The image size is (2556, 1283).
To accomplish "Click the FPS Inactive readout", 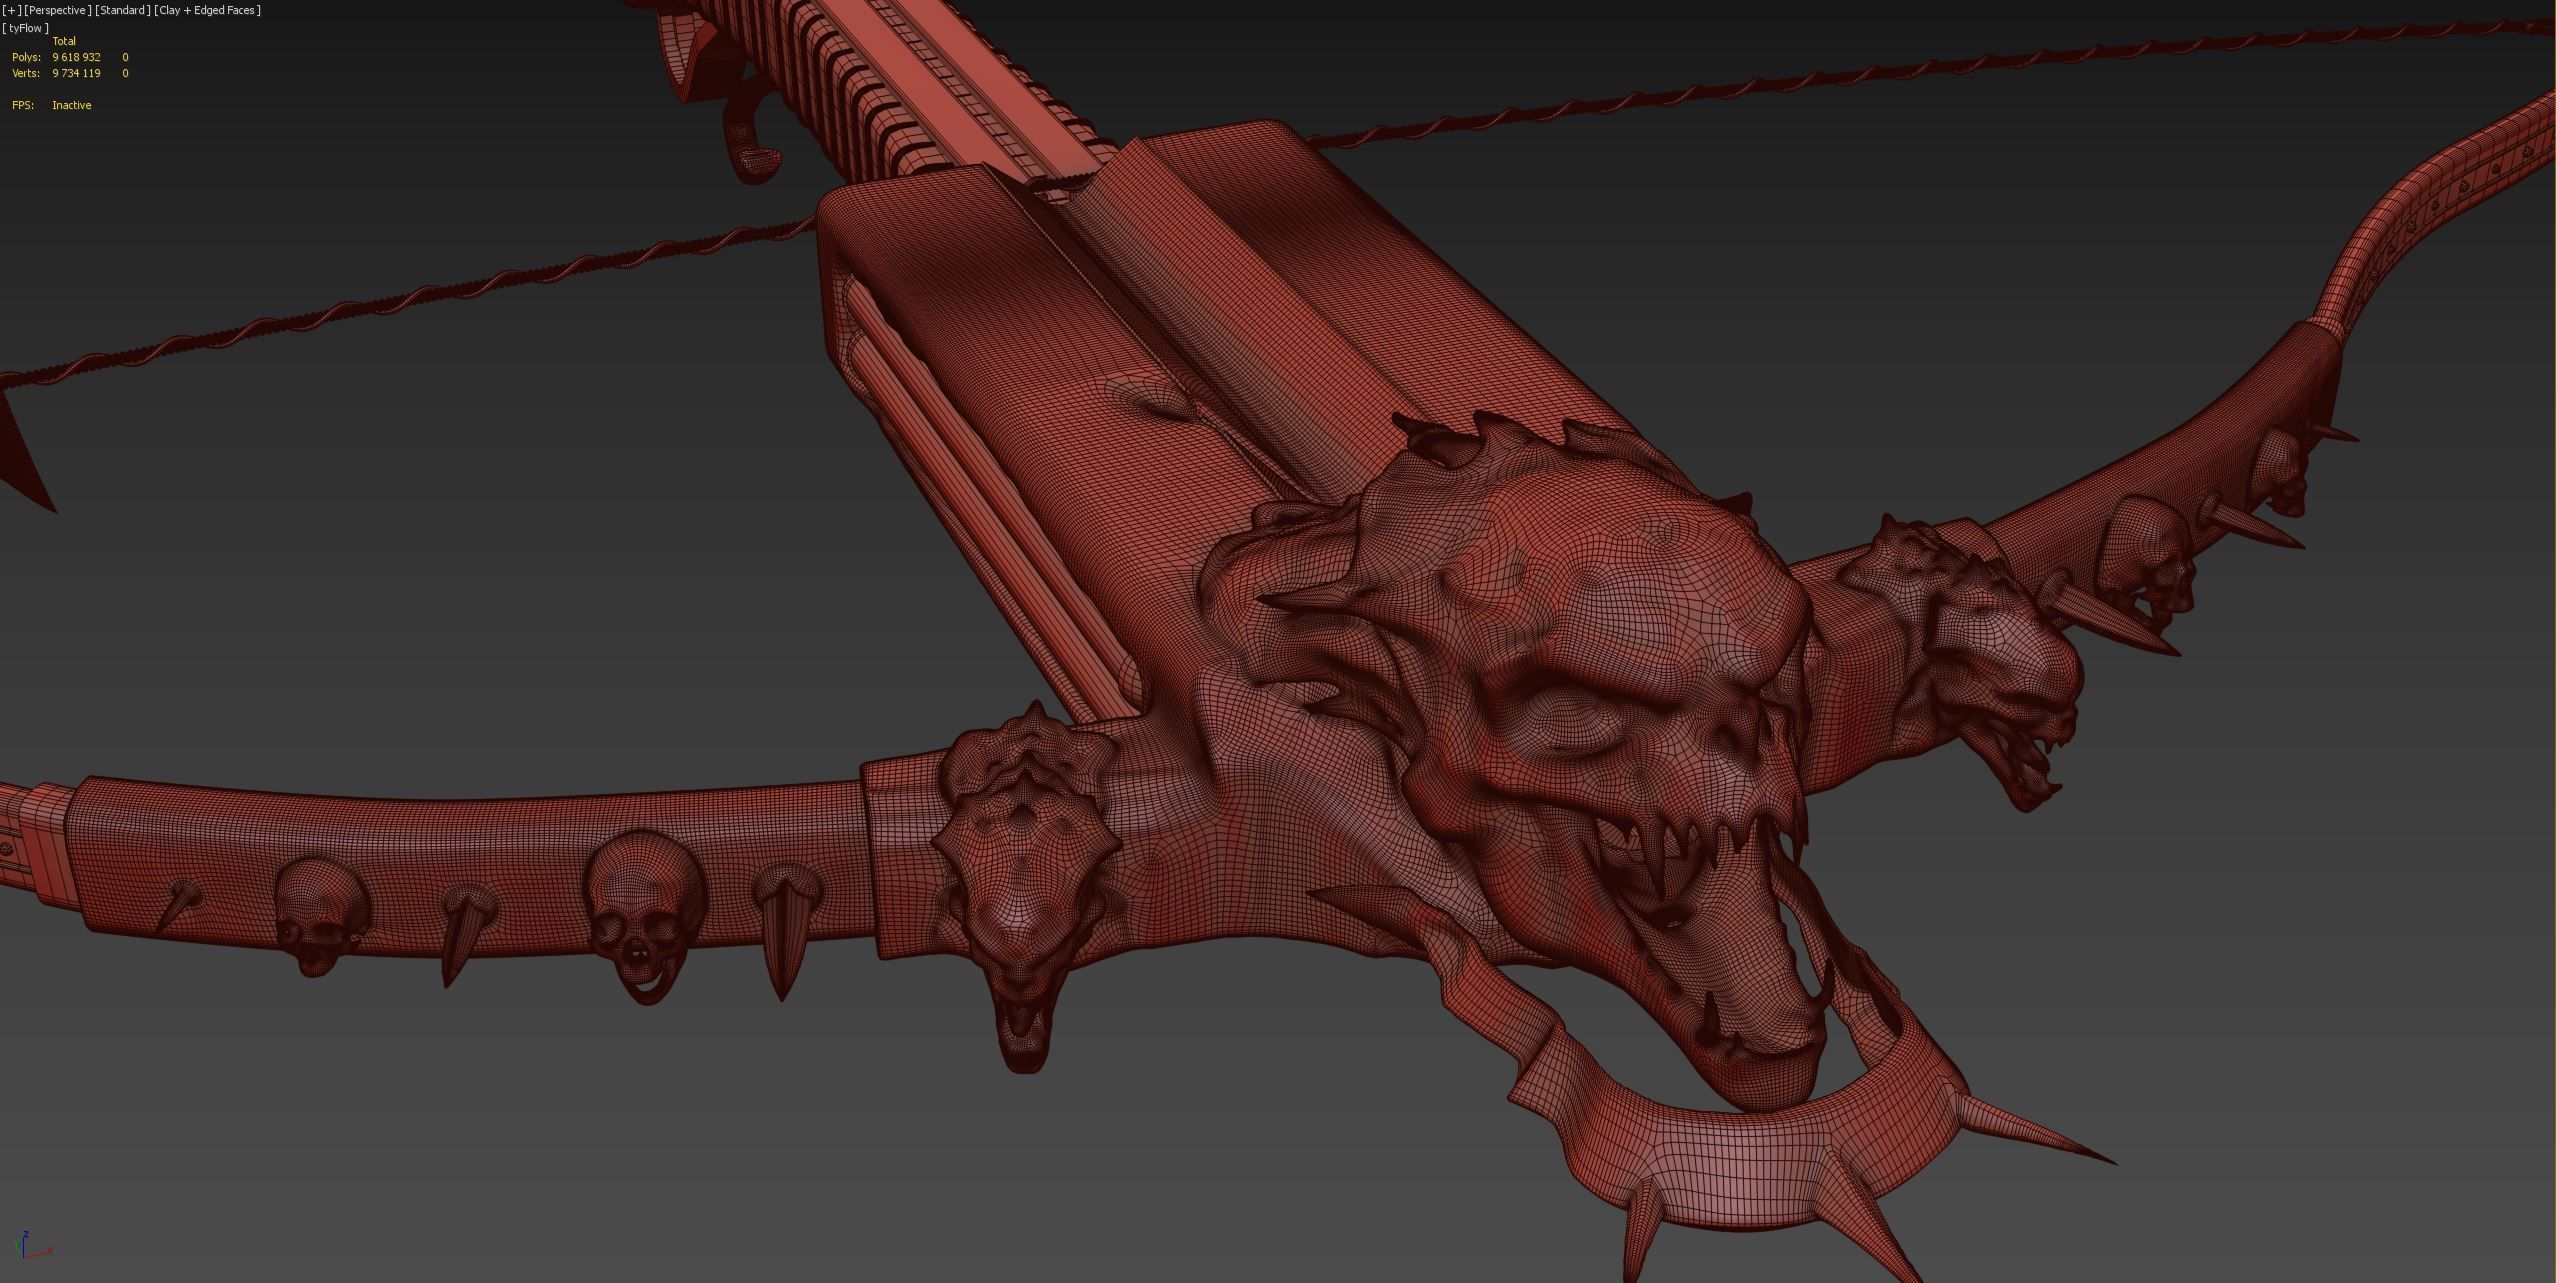I will [x=71, y=105].
